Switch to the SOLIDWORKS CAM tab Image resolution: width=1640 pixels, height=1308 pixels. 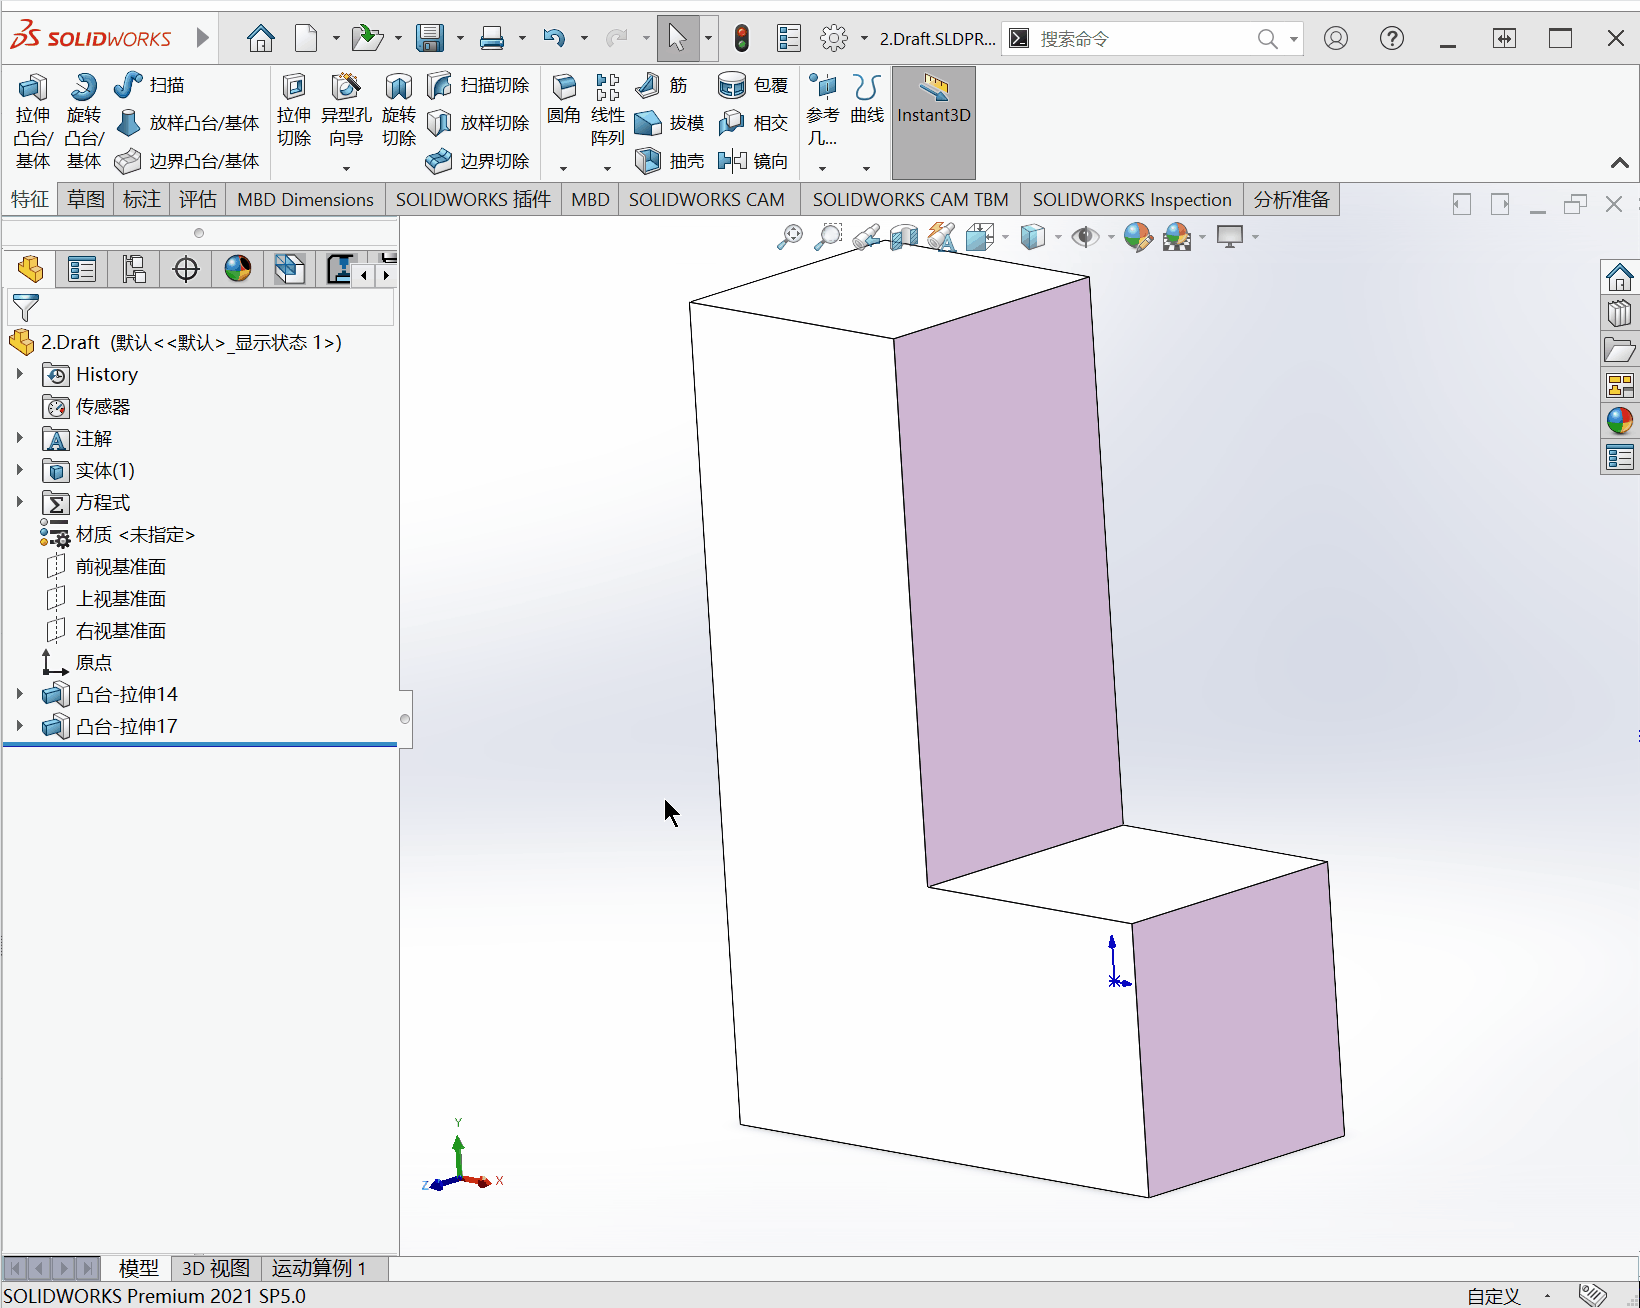point(707,200)
